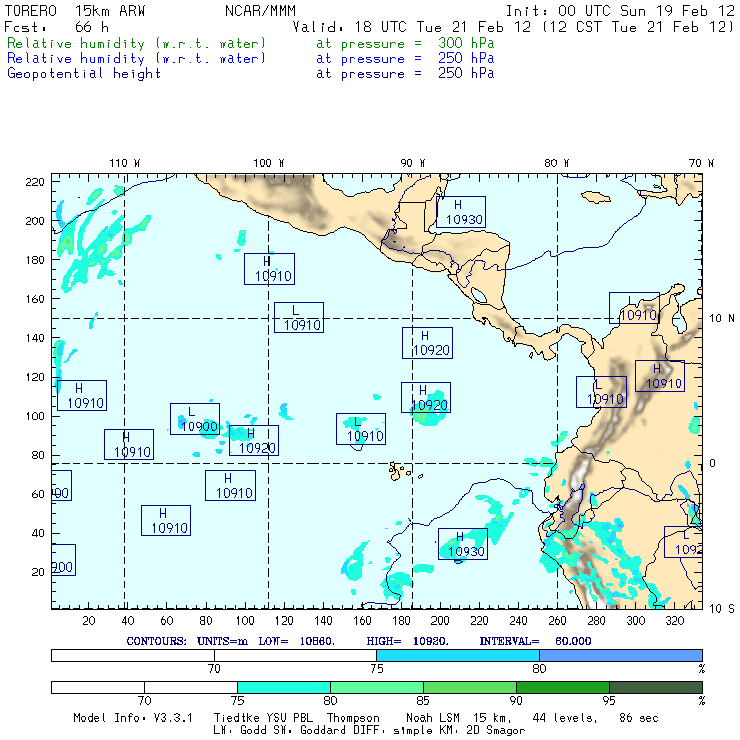
Task: Select the 'HIGH= 10920.' contour value
Action: pyautogui.click(x=407, y=641)
